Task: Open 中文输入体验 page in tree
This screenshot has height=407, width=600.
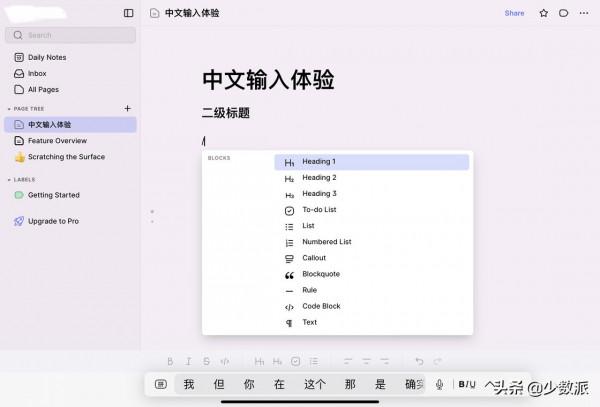Action: [x=70, y=125]
